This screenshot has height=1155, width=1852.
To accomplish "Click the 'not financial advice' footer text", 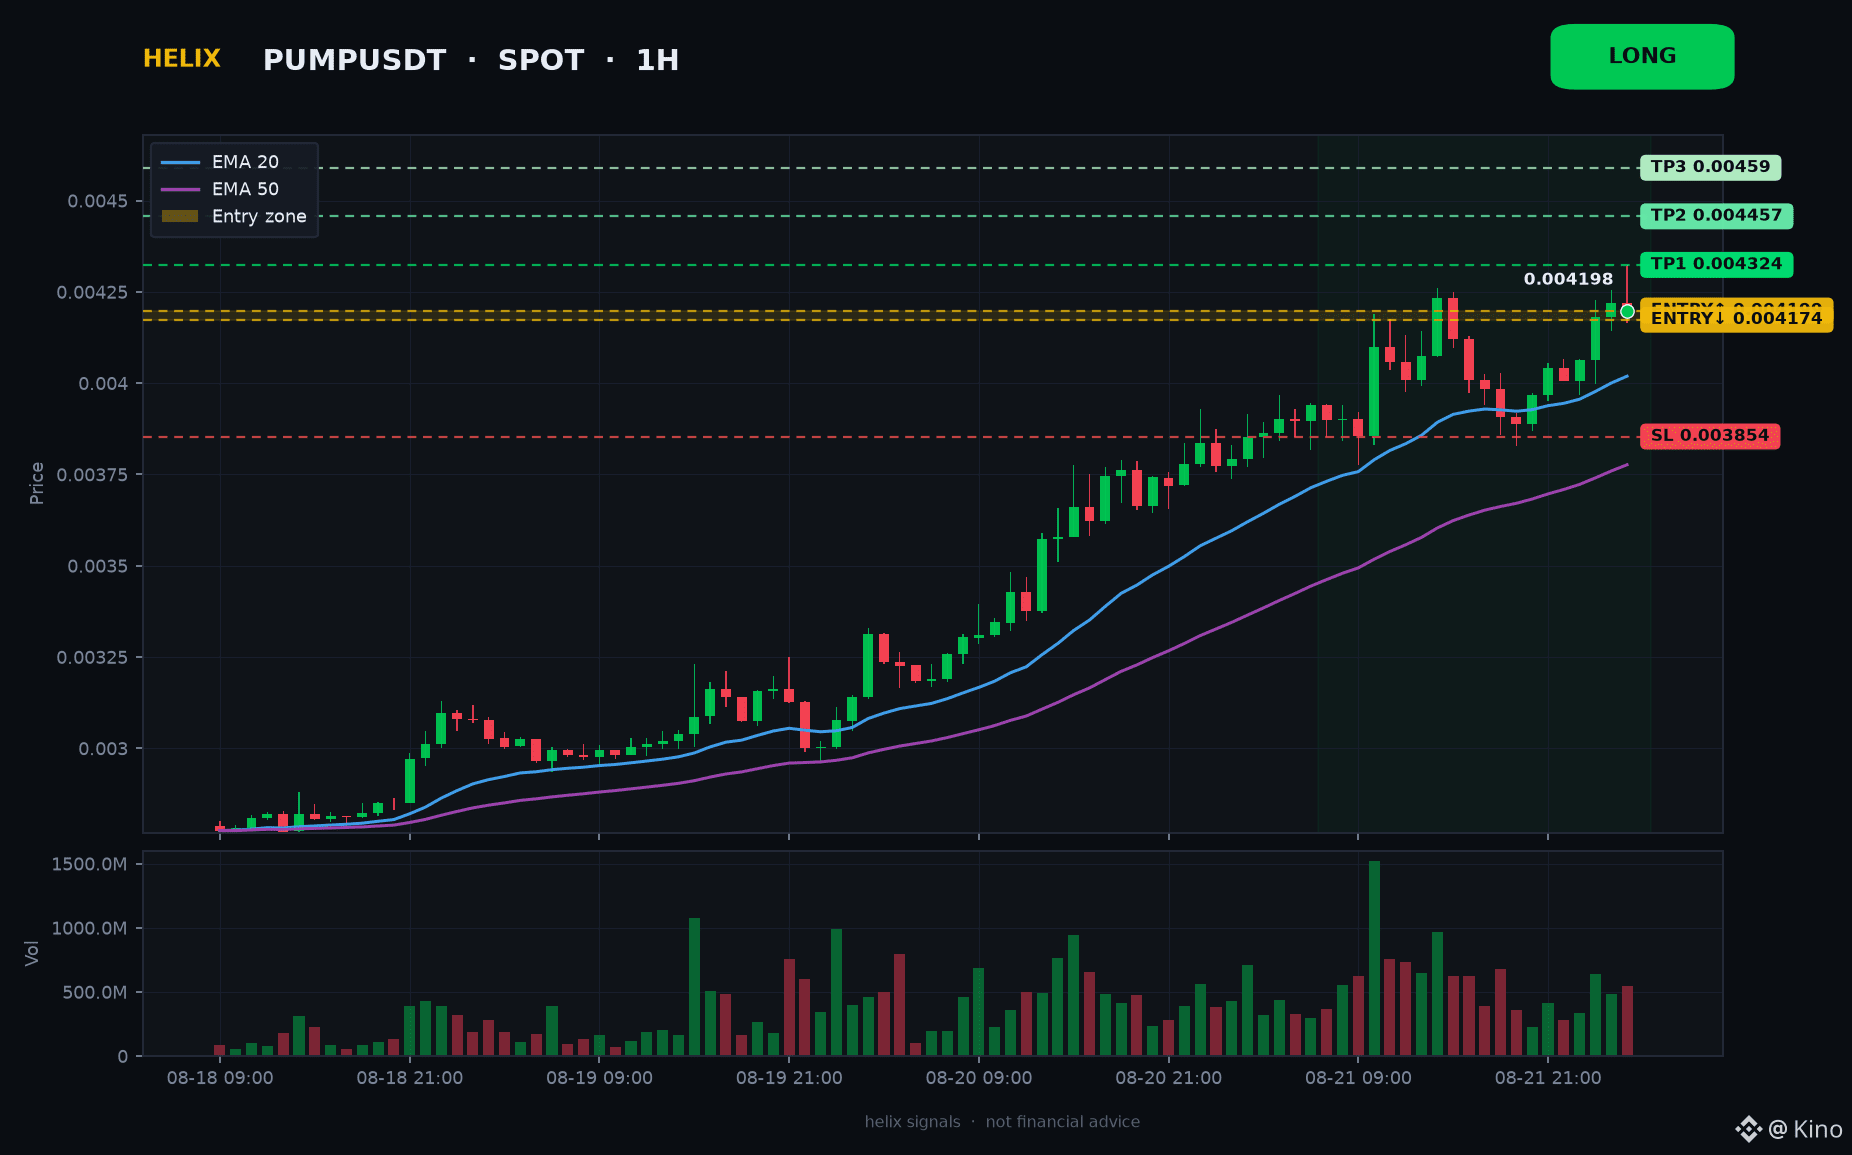I will click(1062, 1122).
